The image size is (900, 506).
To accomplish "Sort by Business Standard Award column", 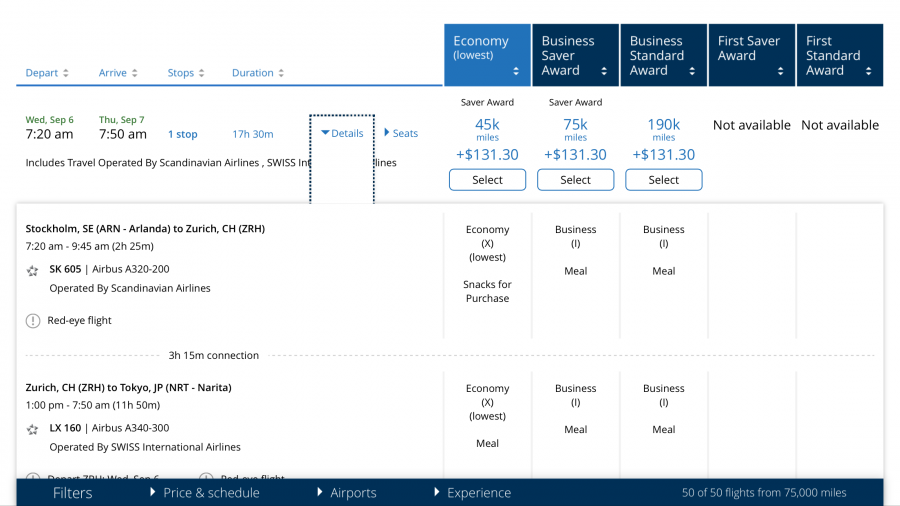I will 663,55.
